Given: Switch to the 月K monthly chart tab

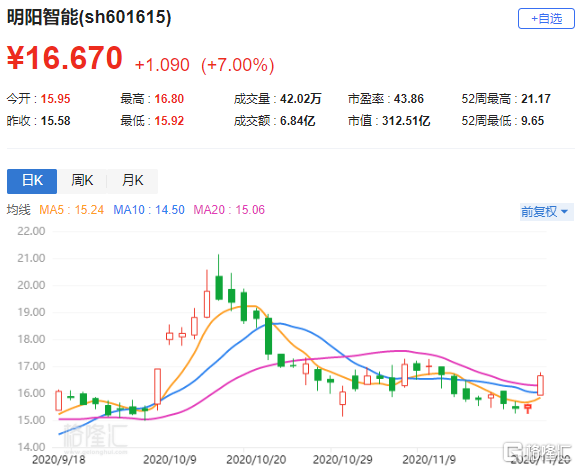Looking at the screenshot, I should pyautogui.click(x=133, y=181).
